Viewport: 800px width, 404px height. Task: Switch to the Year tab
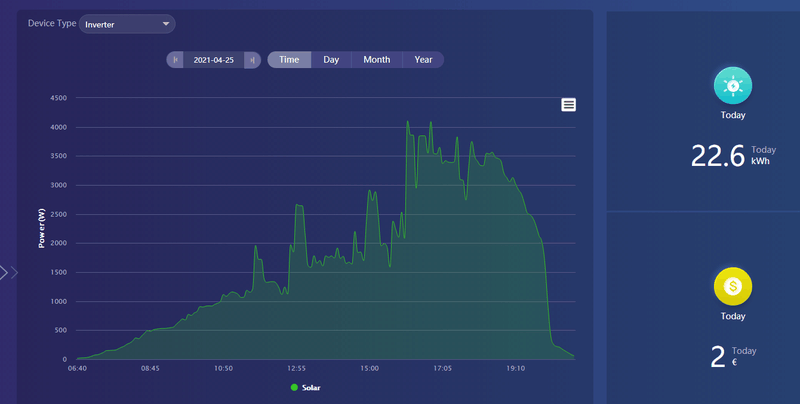point(423,60)
